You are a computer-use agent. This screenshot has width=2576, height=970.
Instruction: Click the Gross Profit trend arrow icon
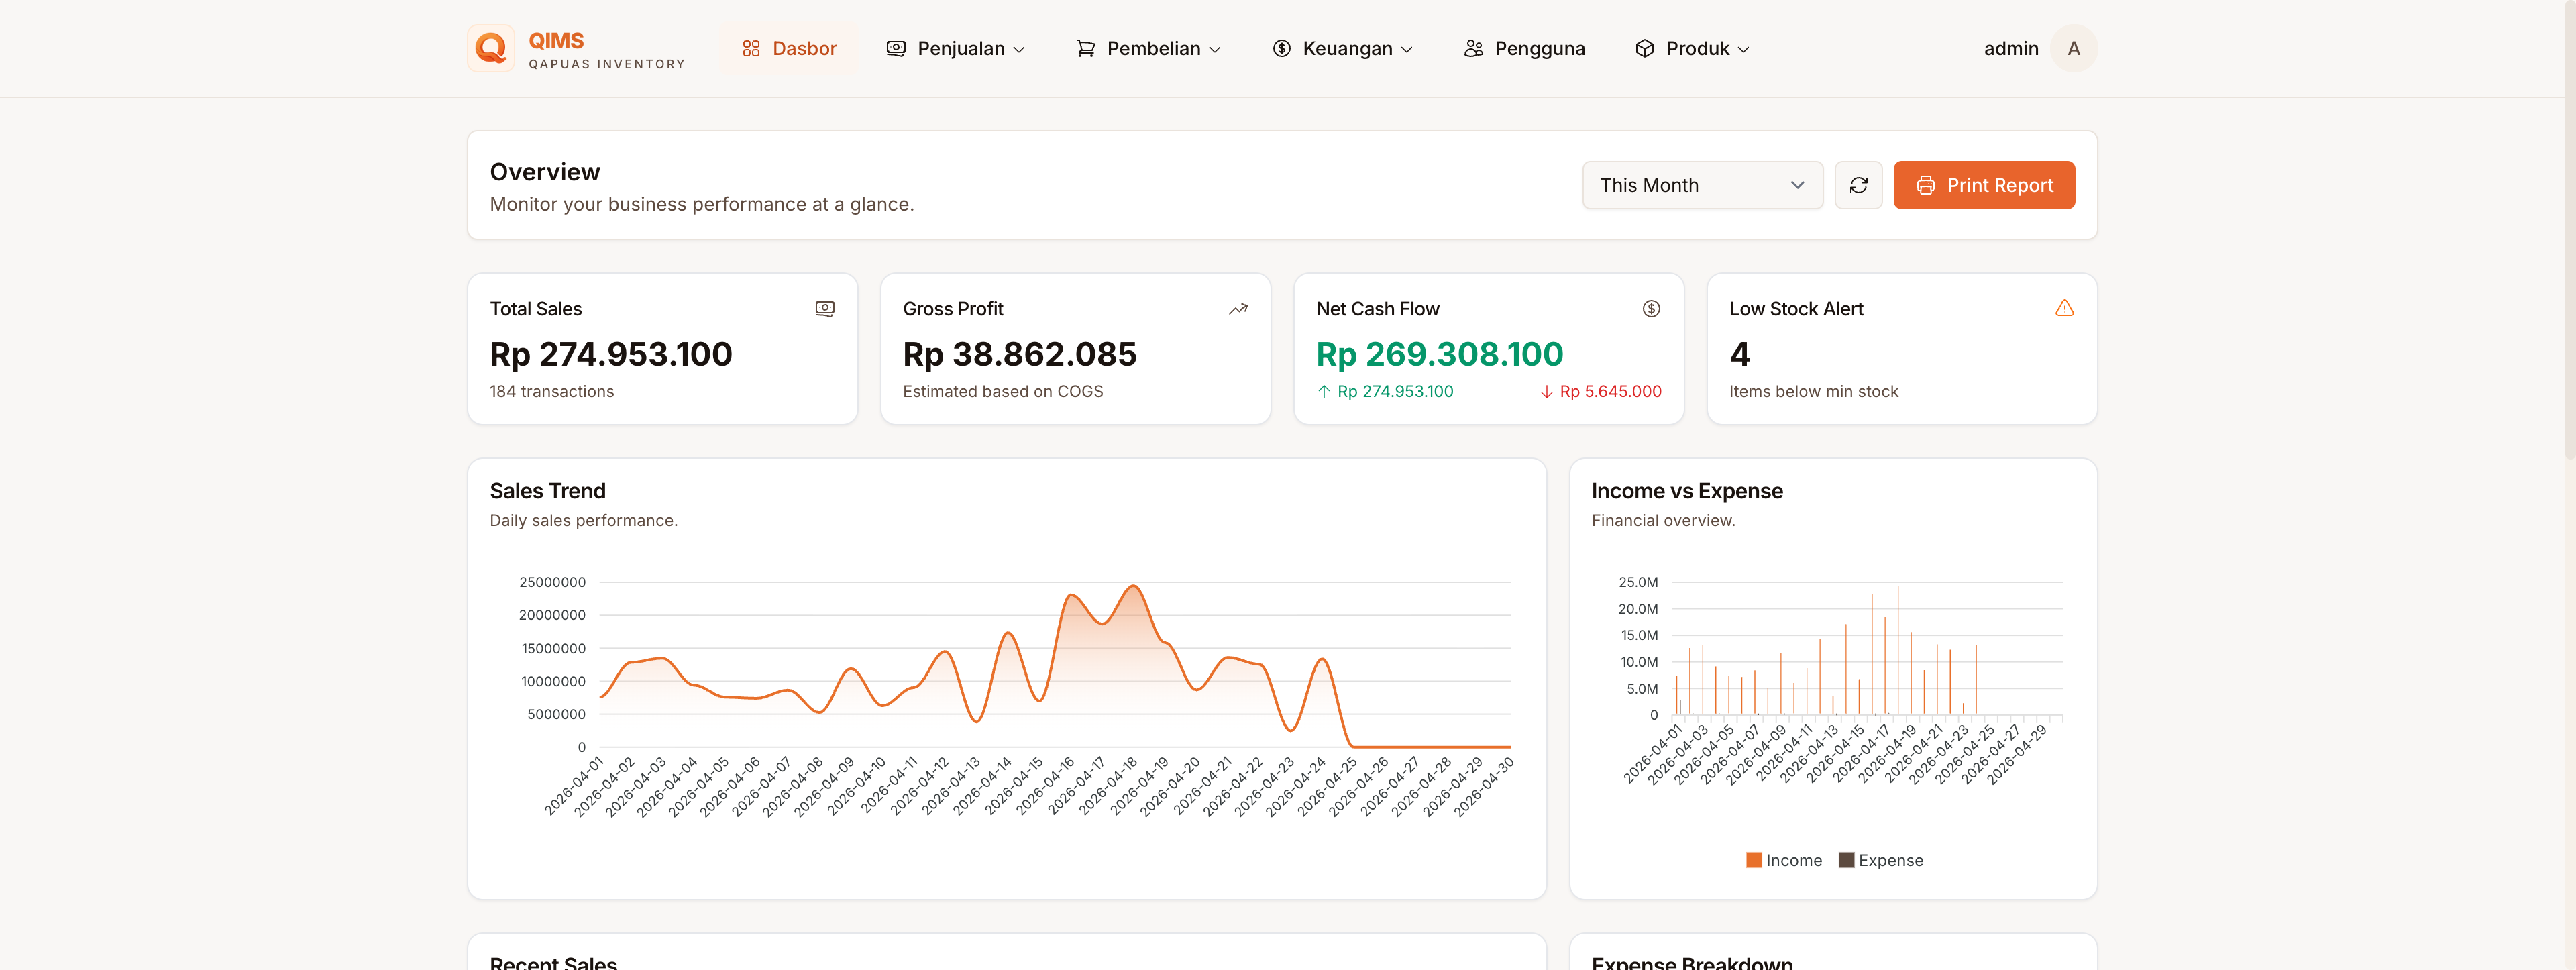(1238, 309)
